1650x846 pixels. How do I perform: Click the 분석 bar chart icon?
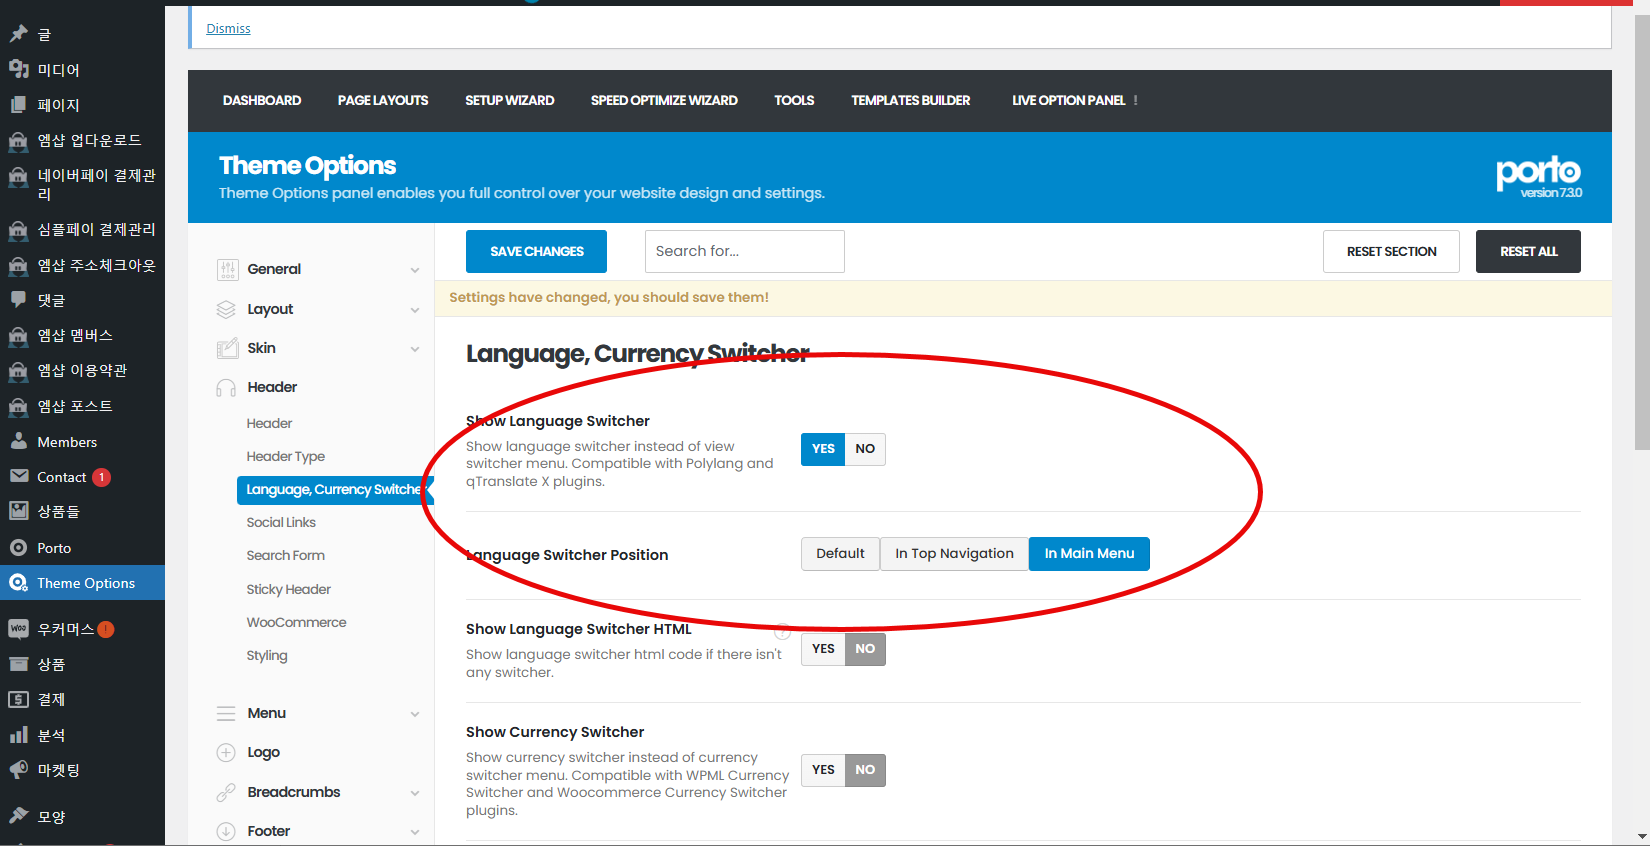pos(18,735)
